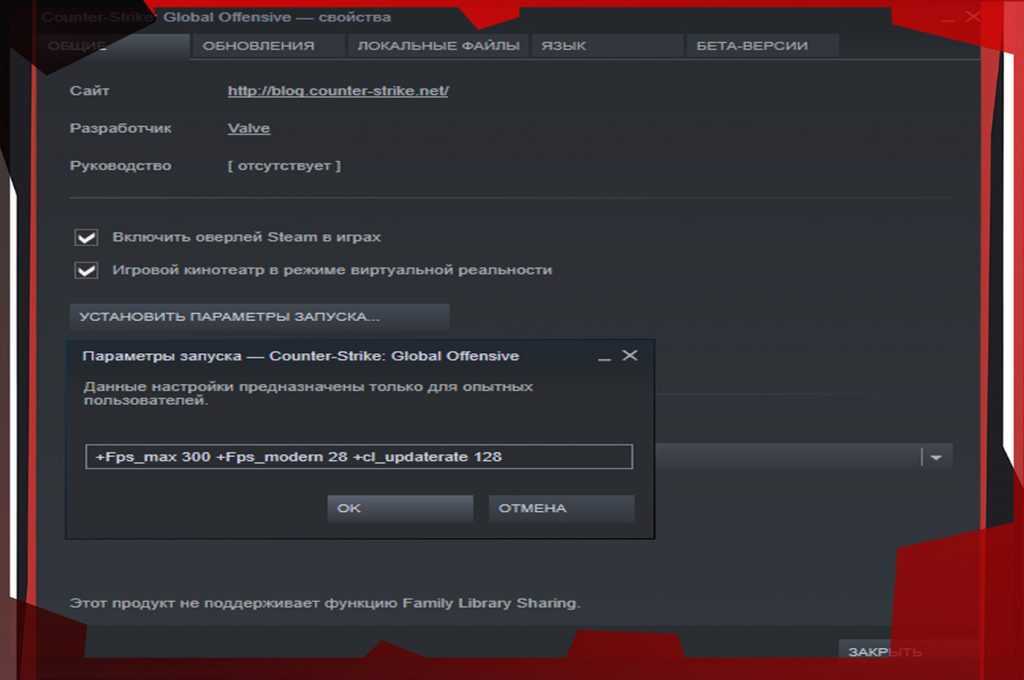Follow the Valve developer link
Viewport: 1024px width, 680px height.
coord(249,128)
